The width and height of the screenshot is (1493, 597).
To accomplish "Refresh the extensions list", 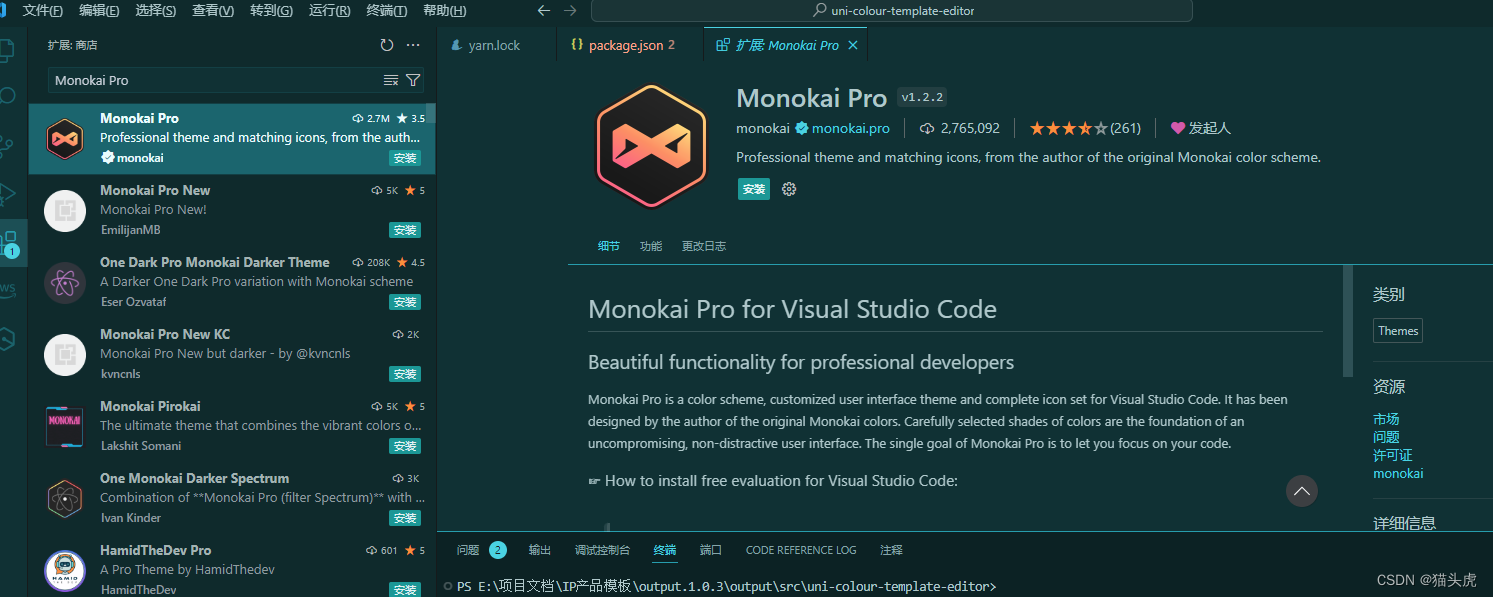I will (387, 44).
